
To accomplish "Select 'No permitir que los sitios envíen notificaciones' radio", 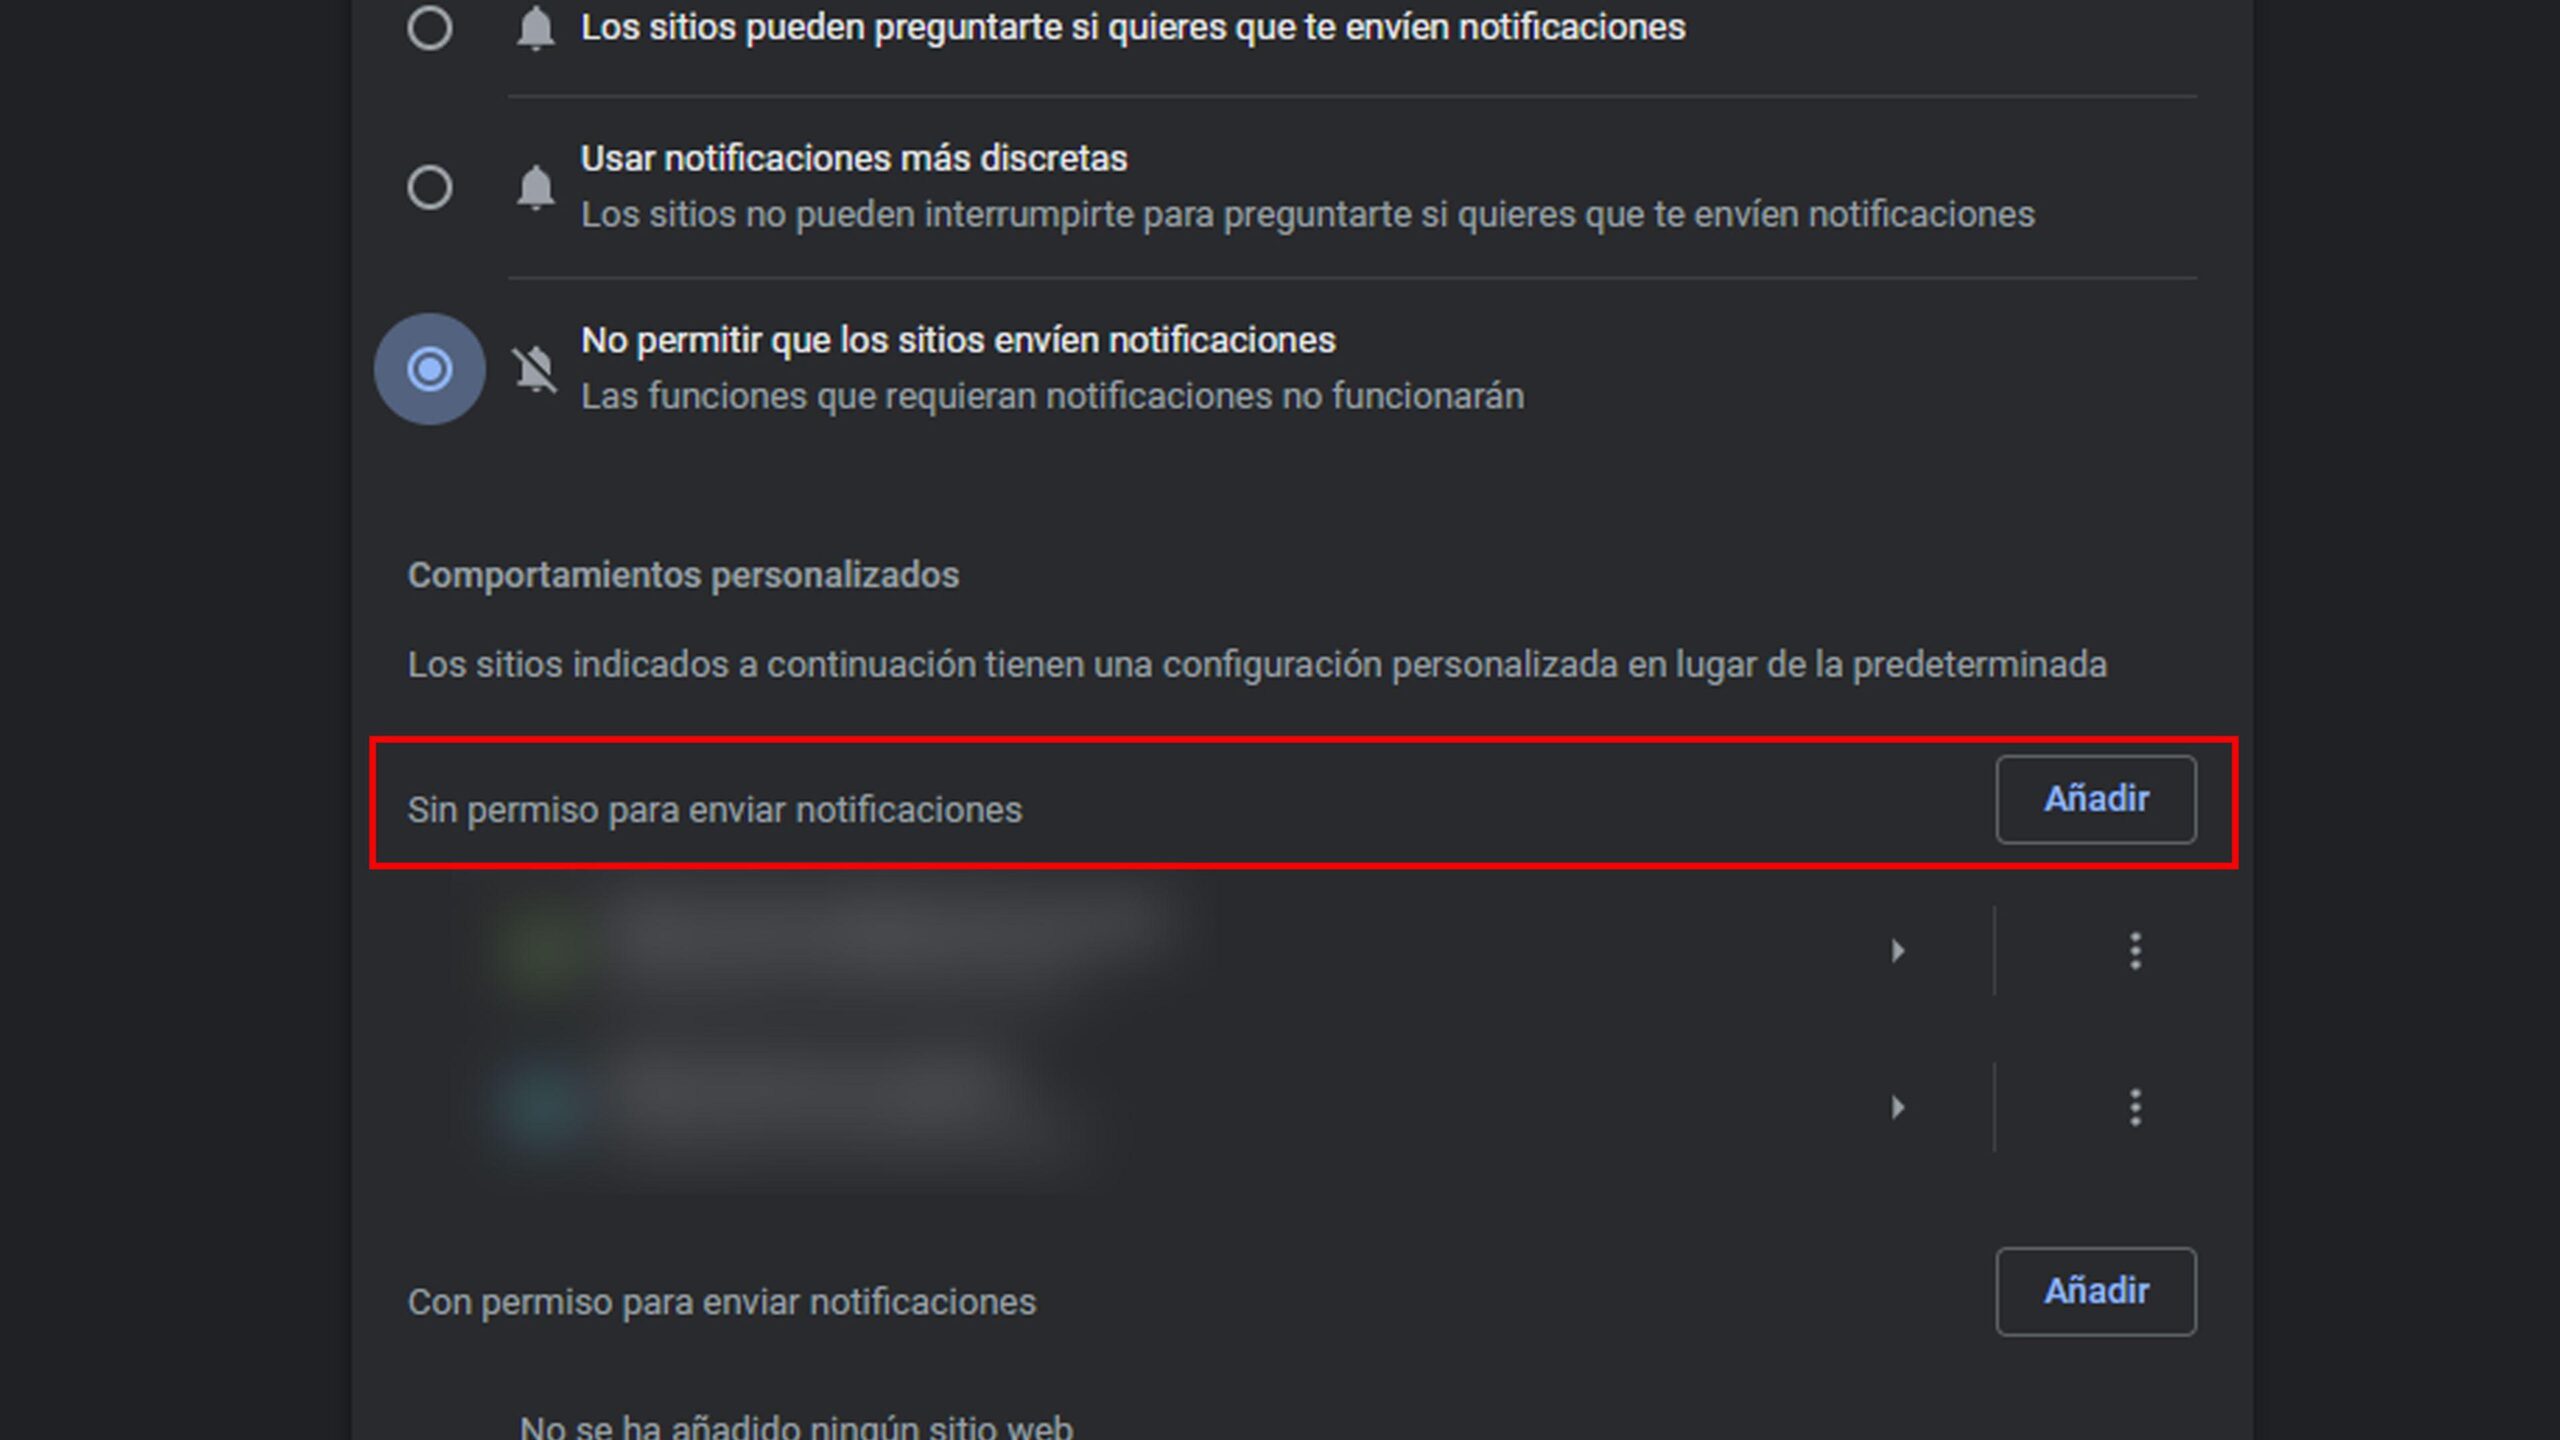I will coord(430,369).
